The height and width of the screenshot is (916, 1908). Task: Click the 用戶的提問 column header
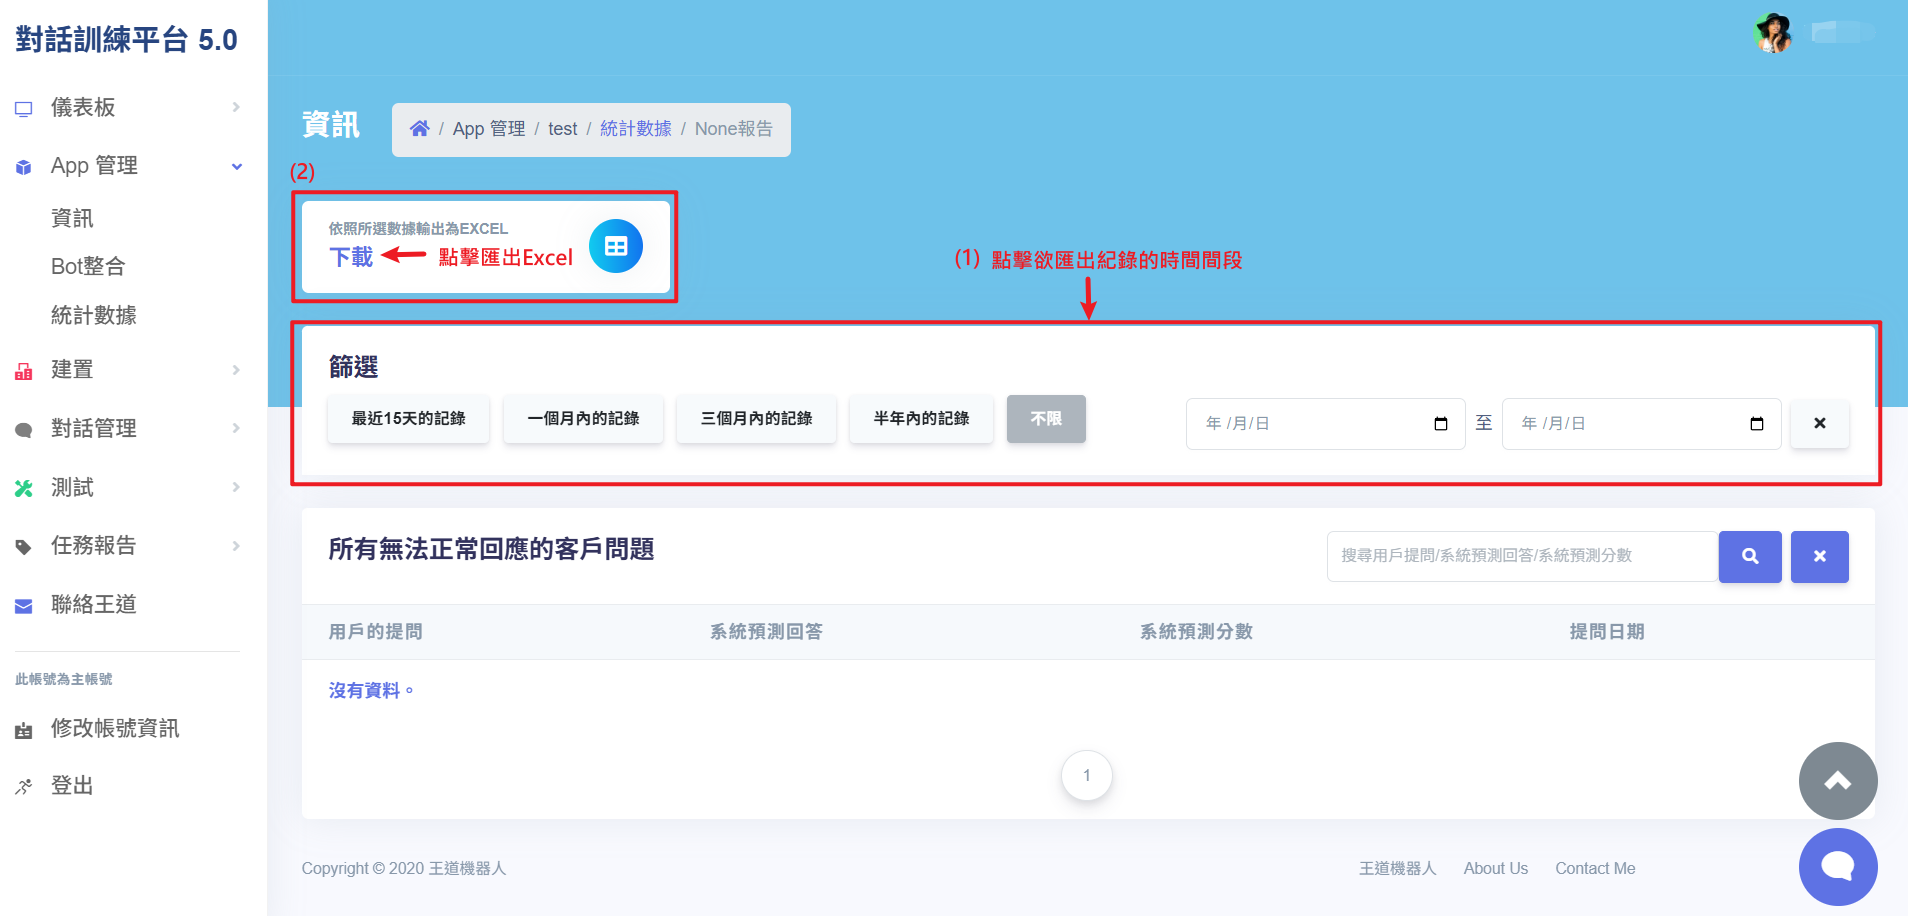pos(376,632)
